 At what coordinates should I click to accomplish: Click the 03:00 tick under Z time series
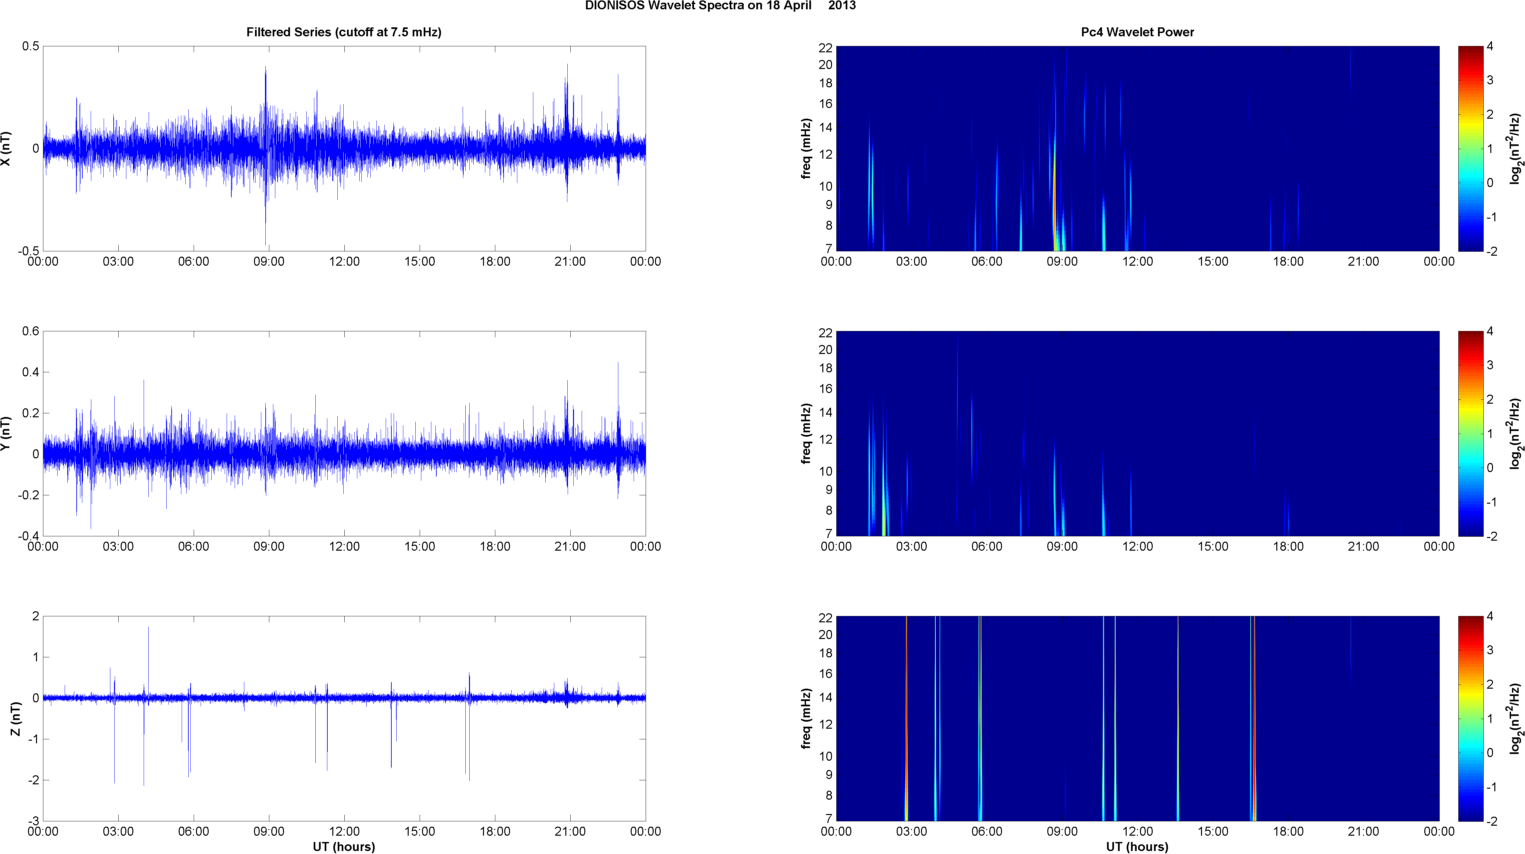point(118,832)
